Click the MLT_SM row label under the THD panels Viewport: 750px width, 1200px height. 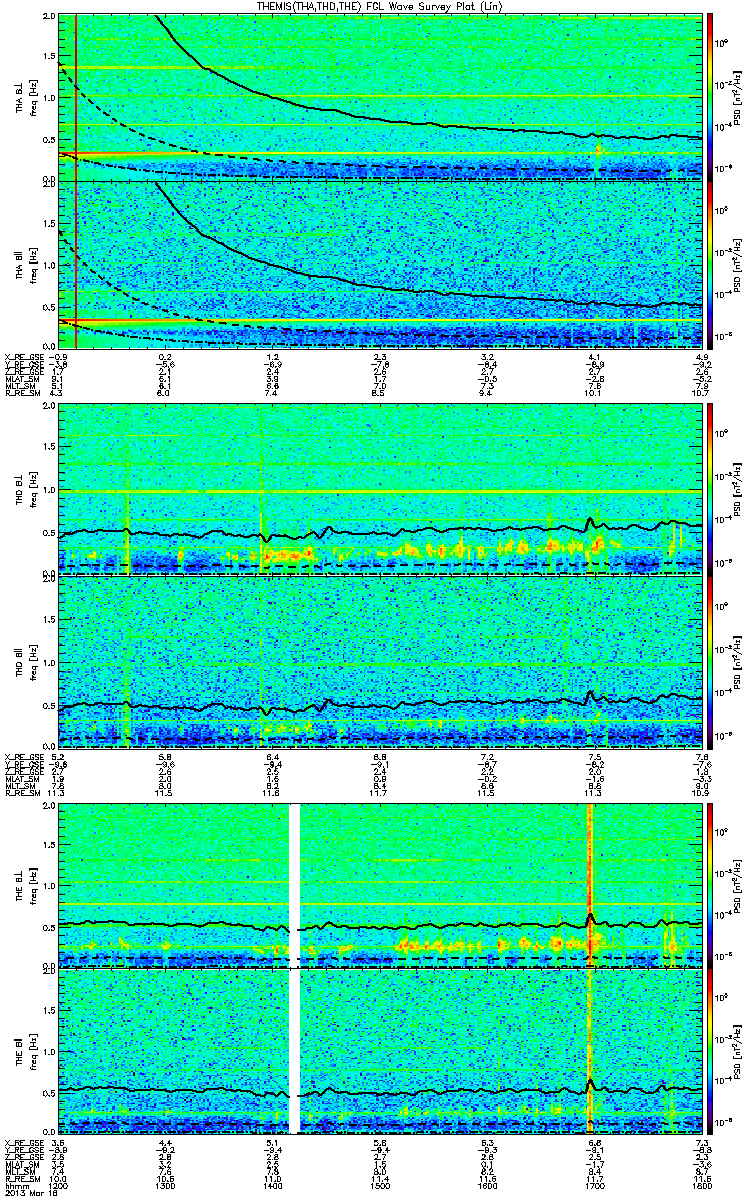(18, 786)
